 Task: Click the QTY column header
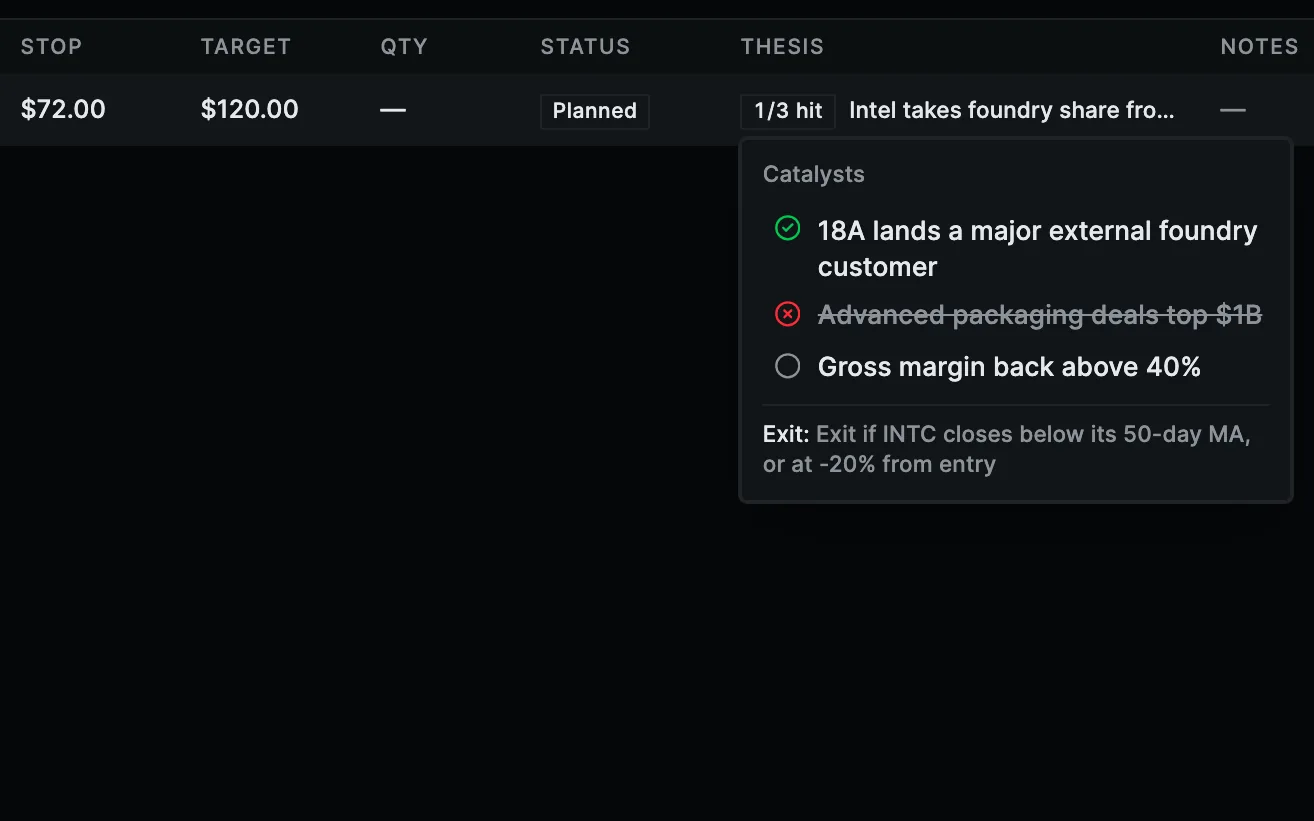click(x=404, y=47)
